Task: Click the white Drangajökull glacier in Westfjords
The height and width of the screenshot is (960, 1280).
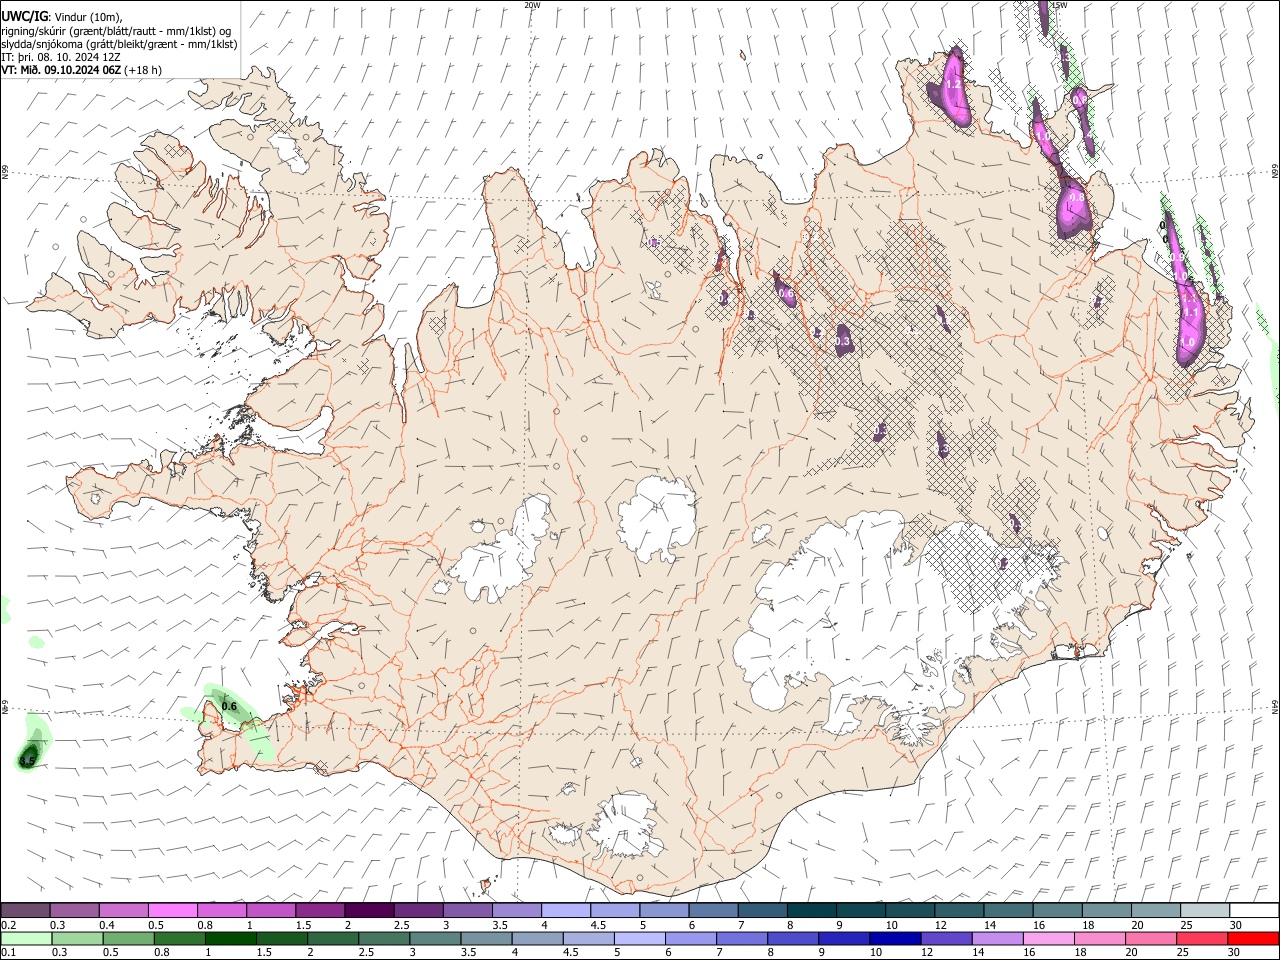Action: [x=288, y=151]
